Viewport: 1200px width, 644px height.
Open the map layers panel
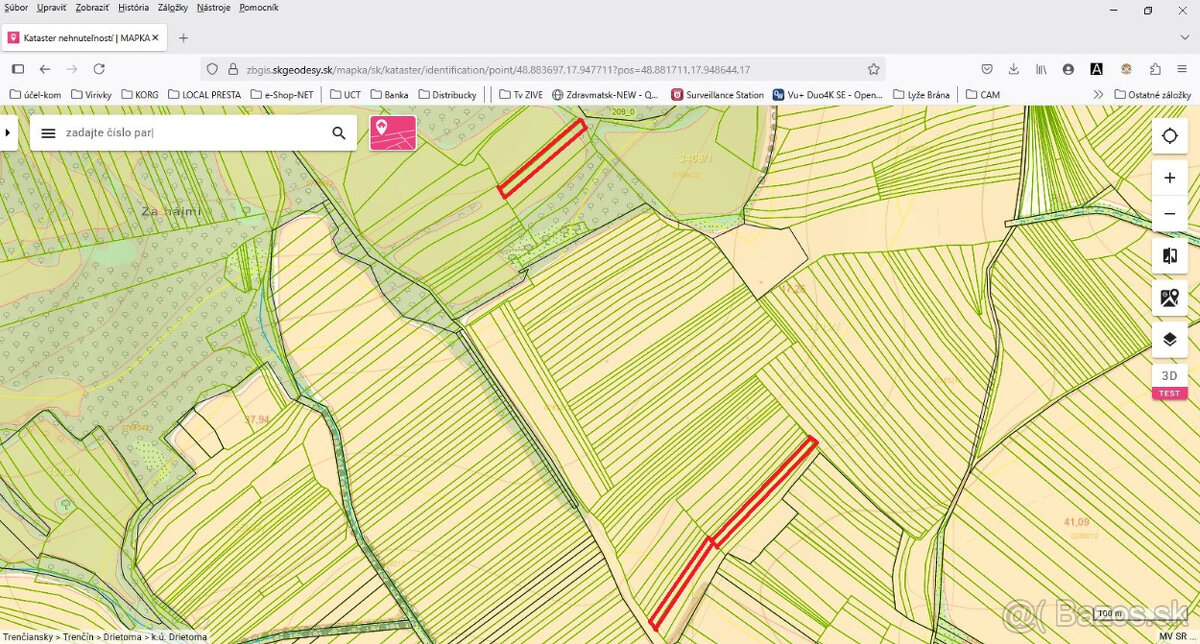tap(1169, 339)
